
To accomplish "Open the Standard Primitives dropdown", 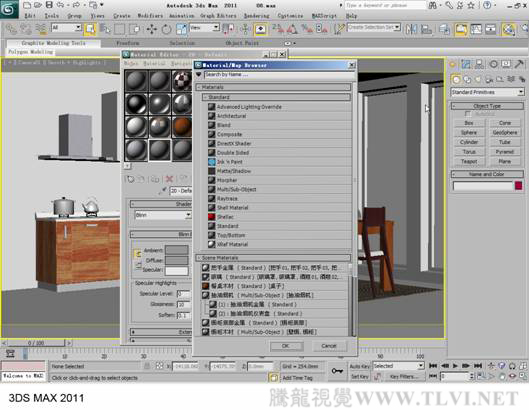I will 487,92.
